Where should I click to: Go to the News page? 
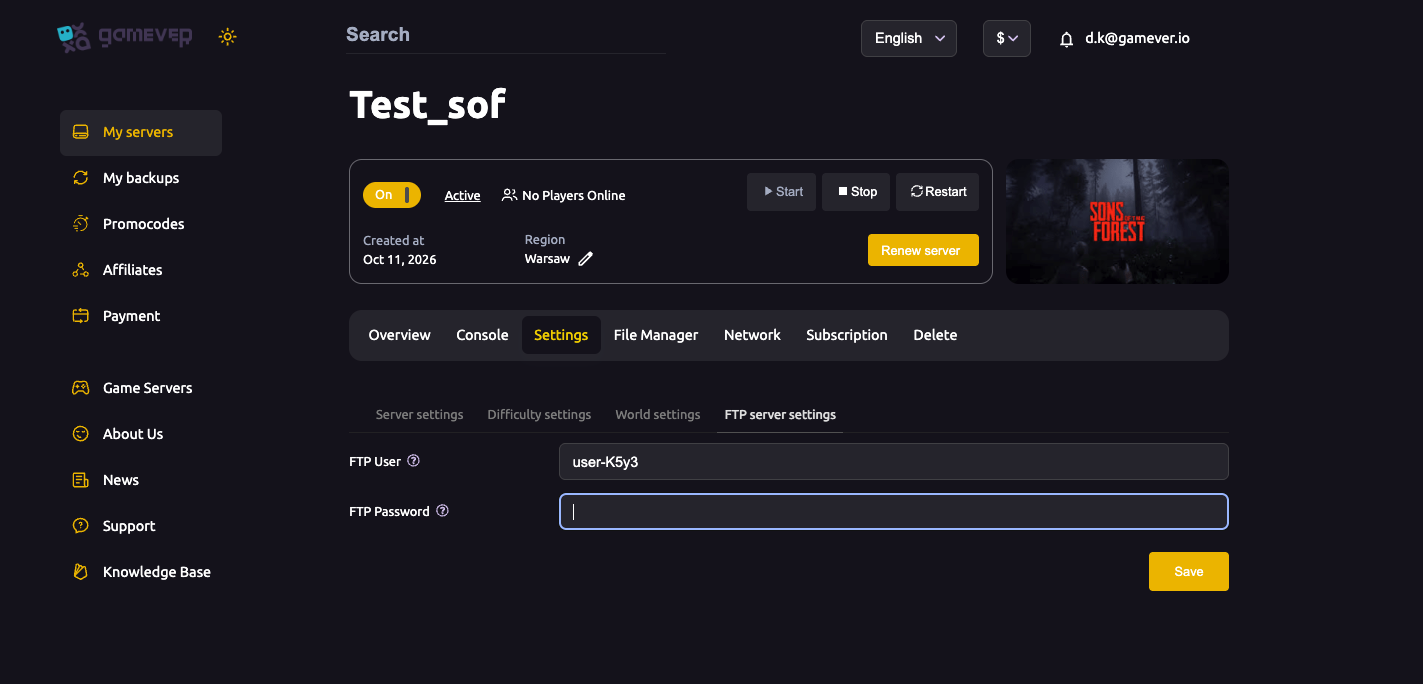tap(121, 480)
